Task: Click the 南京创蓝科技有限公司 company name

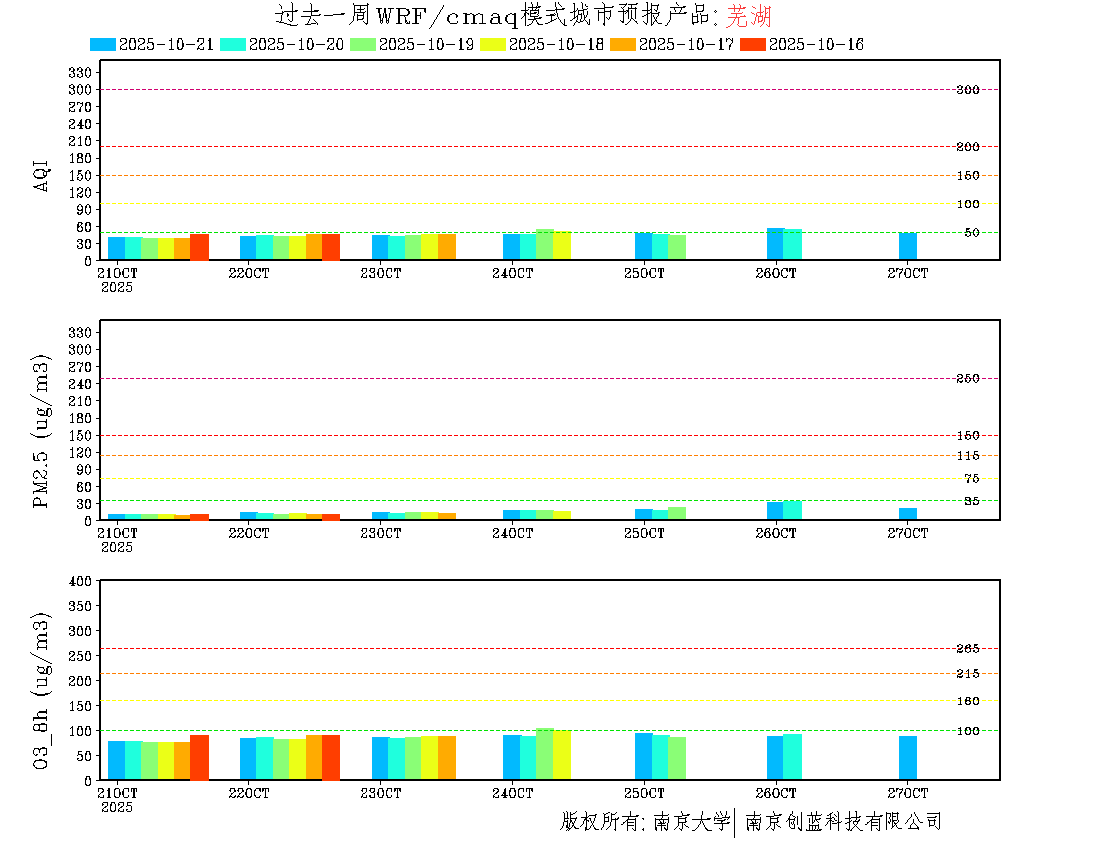Action: (843, 822)
